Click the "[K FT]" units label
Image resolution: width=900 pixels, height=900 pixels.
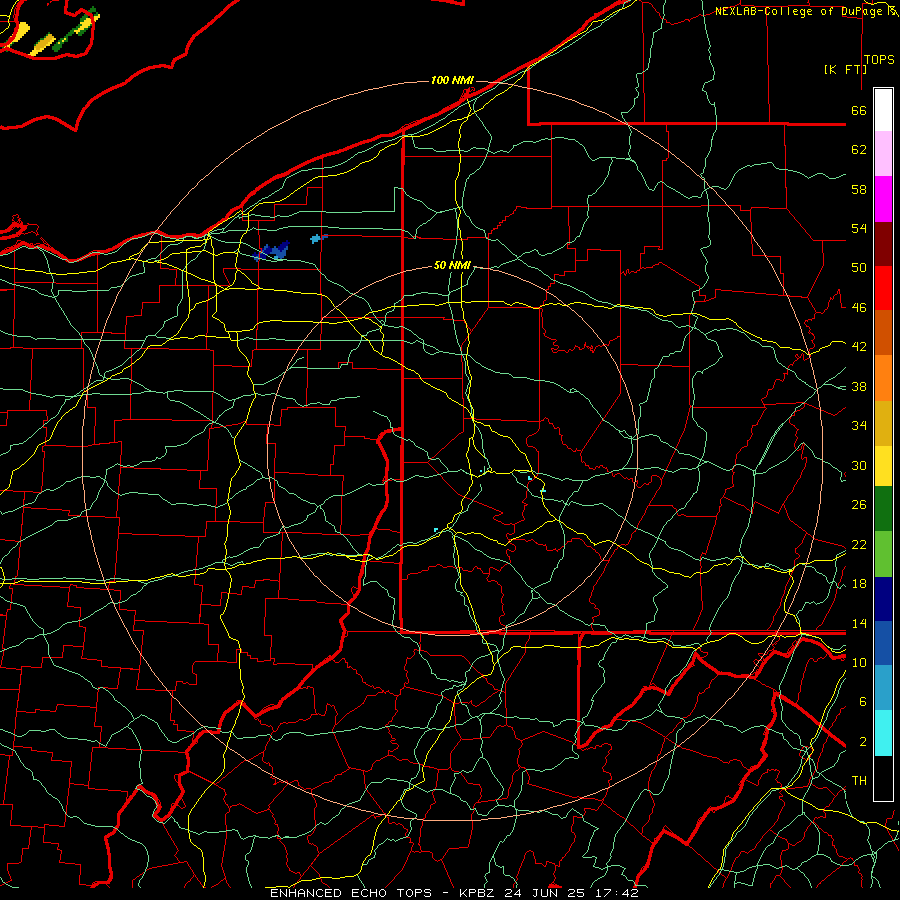coord(845,69)
